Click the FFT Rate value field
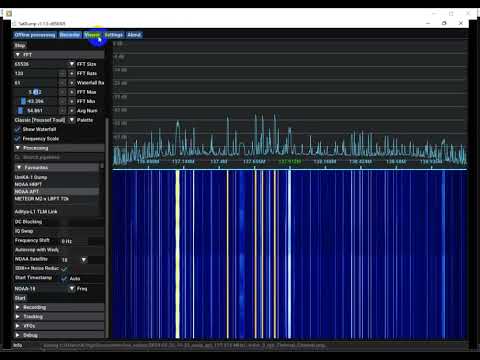Viewport: 480px width, 360px height. [35, 73]
